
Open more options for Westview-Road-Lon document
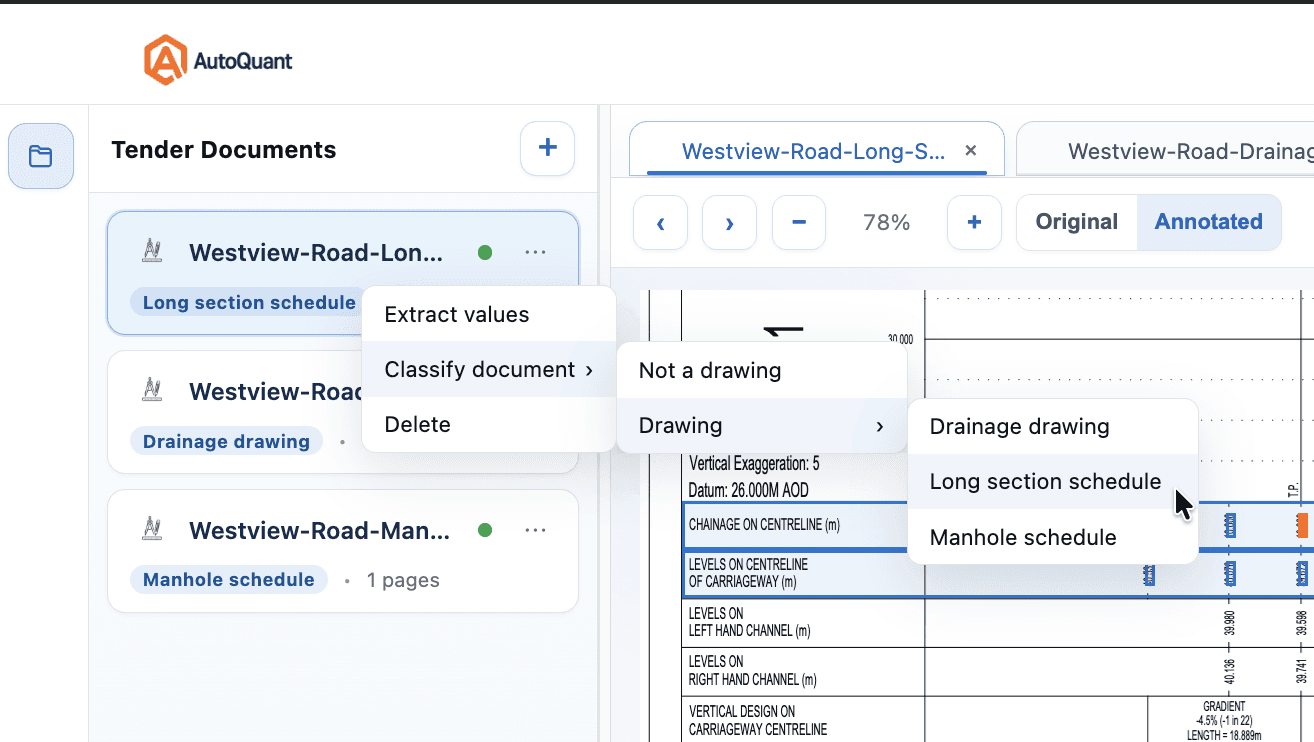535,252
